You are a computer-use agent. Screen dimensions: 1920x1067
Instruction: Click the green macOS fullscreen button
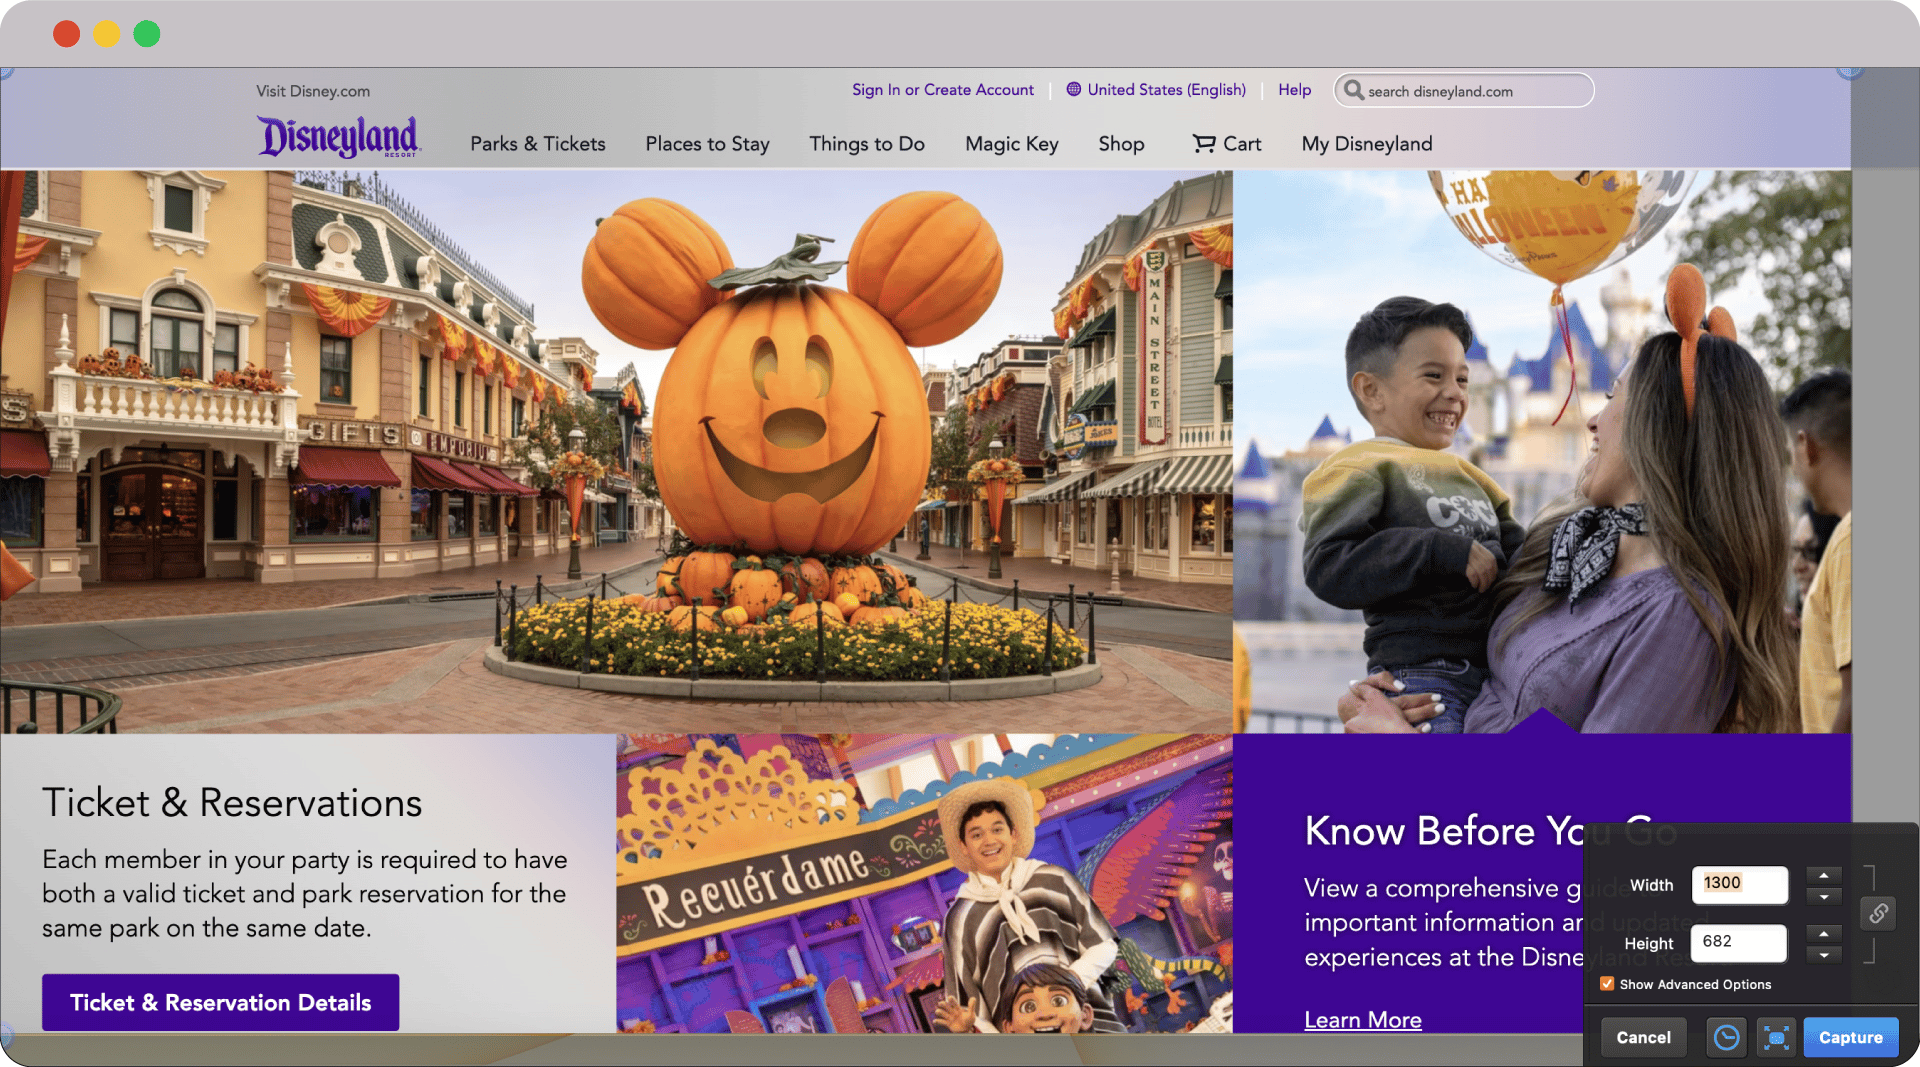(147, 34)
